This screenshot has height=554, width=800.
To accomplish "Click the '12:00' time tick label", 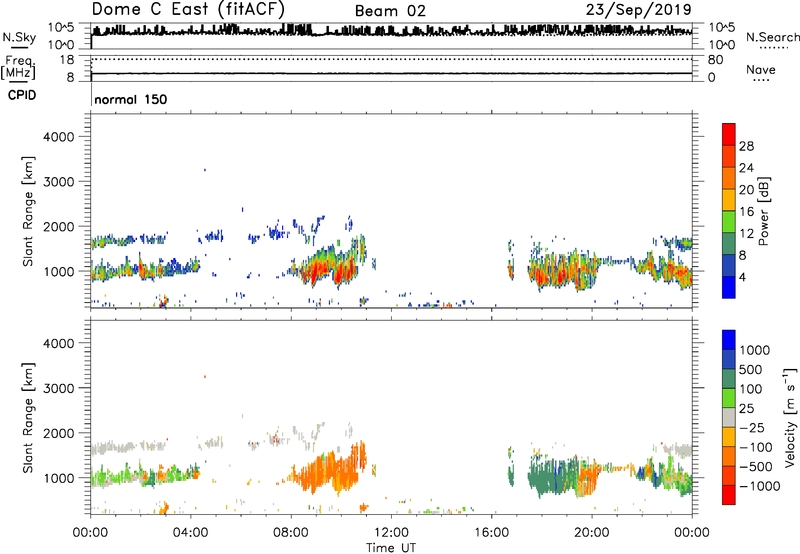I will coord(391,533).
